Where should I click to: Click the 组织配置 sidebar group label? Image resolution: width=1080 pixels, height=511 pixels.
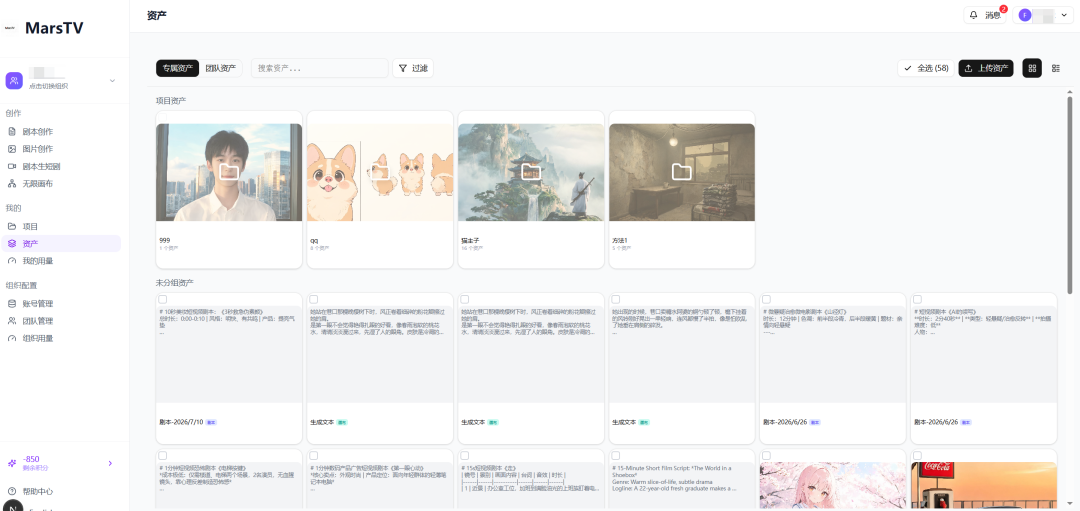(x=21, y=285)
